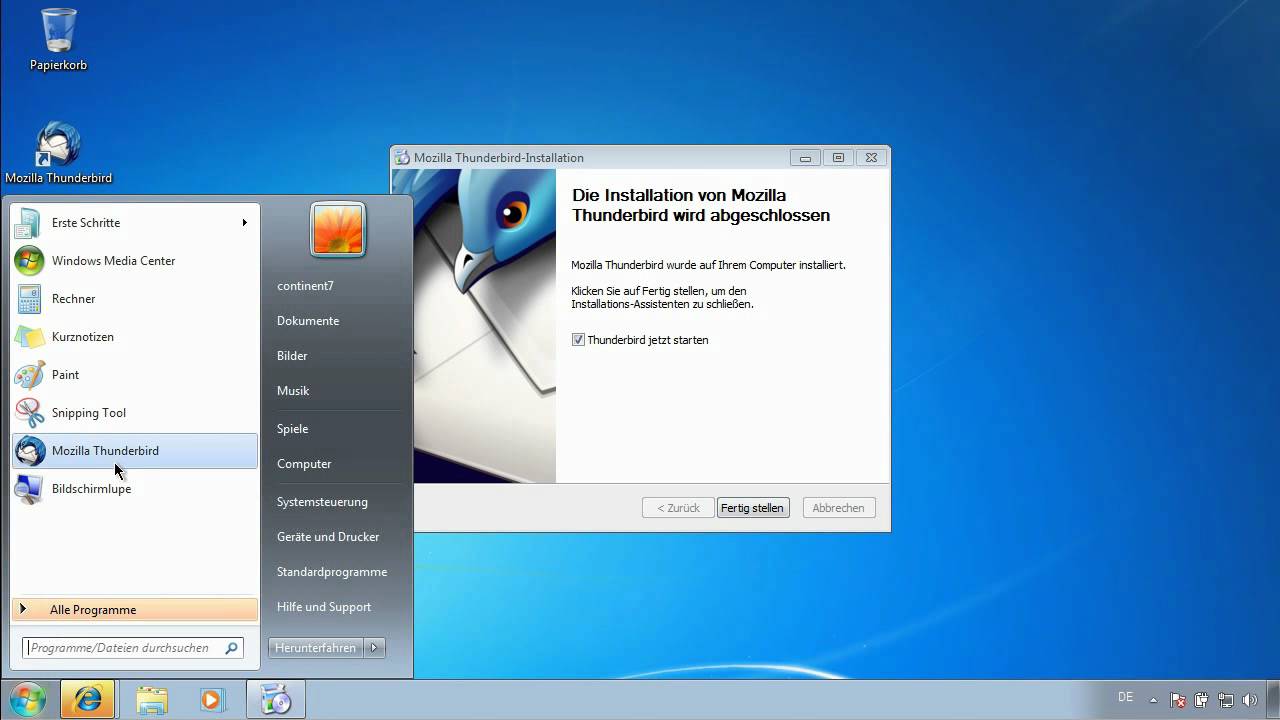Viewport: 1280px width, 720px height.
Task: Open Erste Schritte from Start menu
Action: coord(134,223)
